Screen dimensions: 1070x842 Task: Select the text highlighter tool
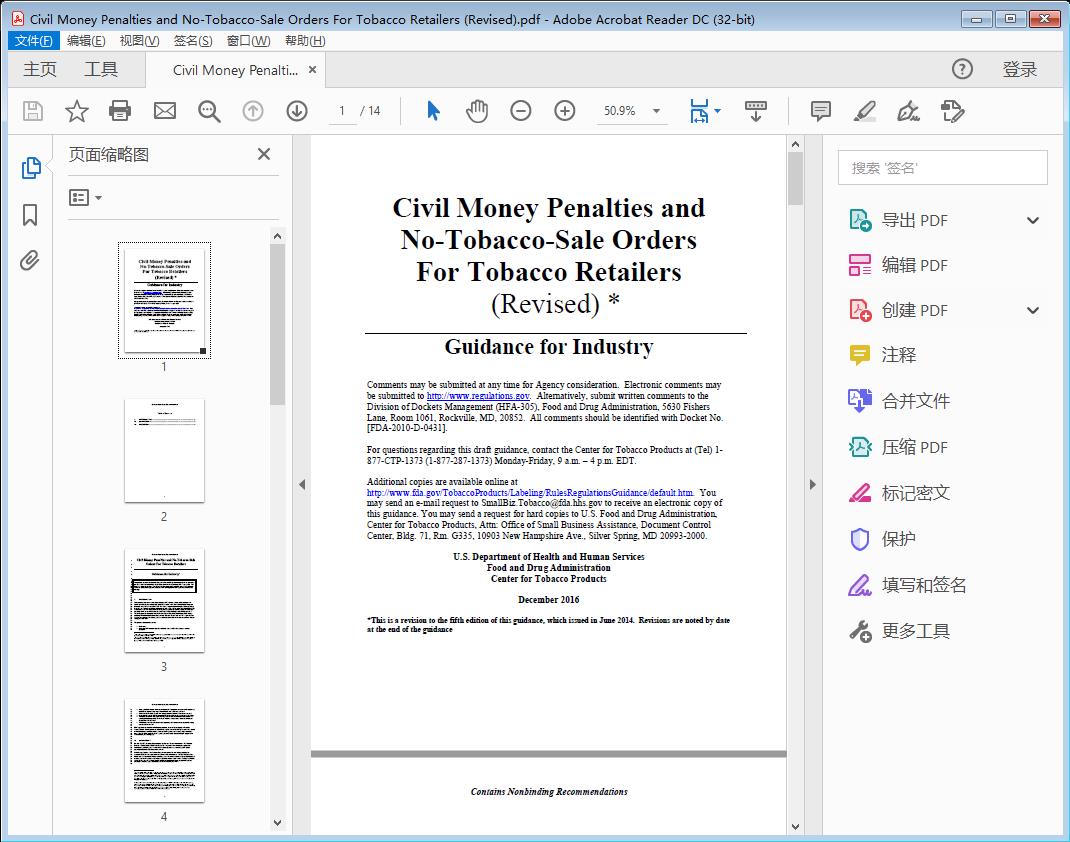(864, 111)
